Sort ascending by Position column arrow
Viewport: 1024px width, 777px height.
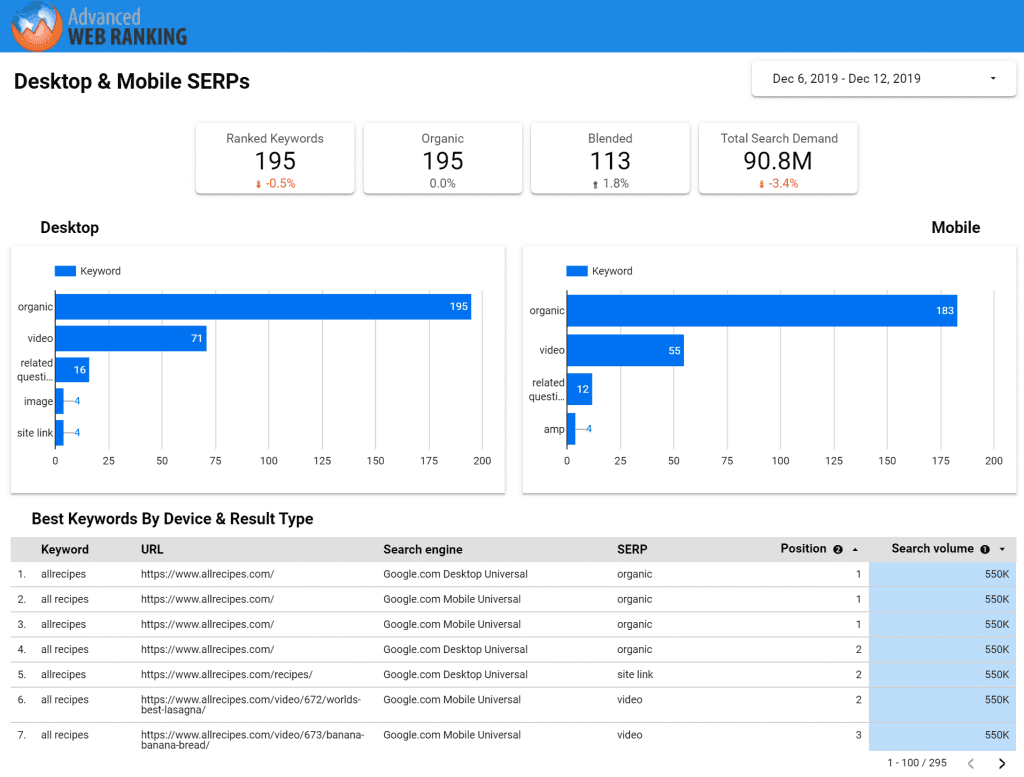pyautogui.click(x=855, y=550)
